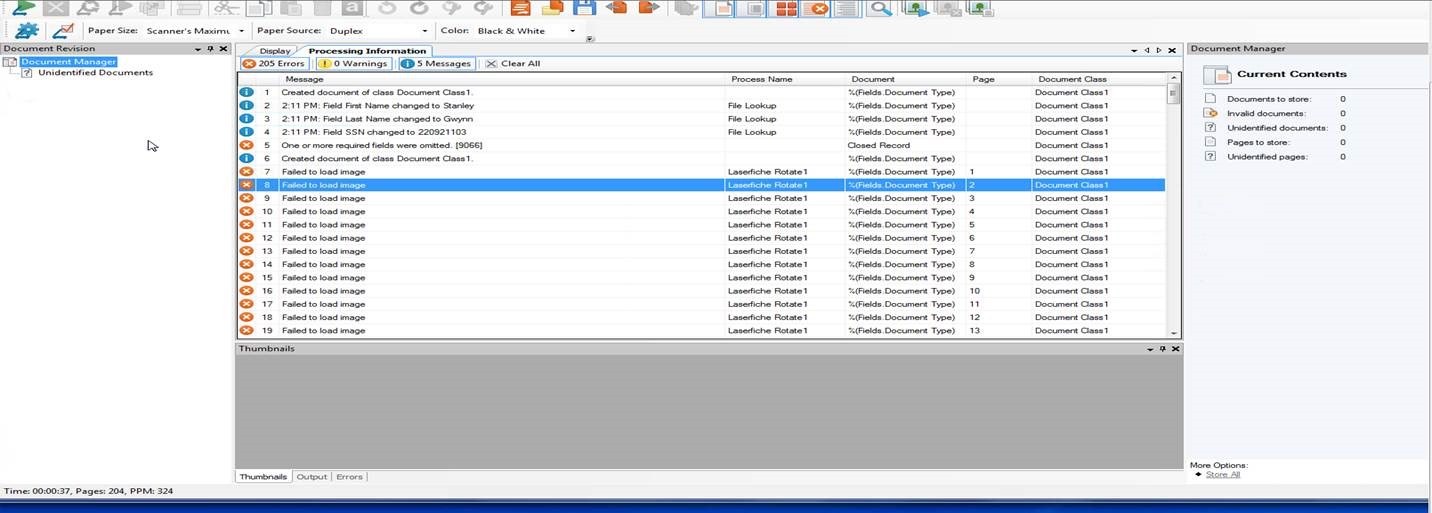1432x513 pixels.
Task: Select row 'Field First Name changed to Stanley'
Action: tap(701, 106)
